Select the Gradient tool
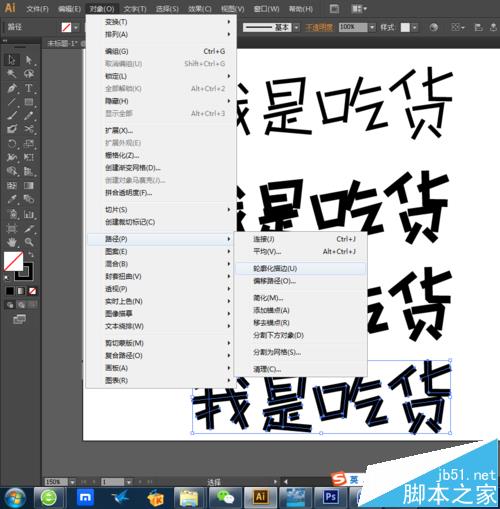This screenshot has width=500, height=509. coord(29,185)
